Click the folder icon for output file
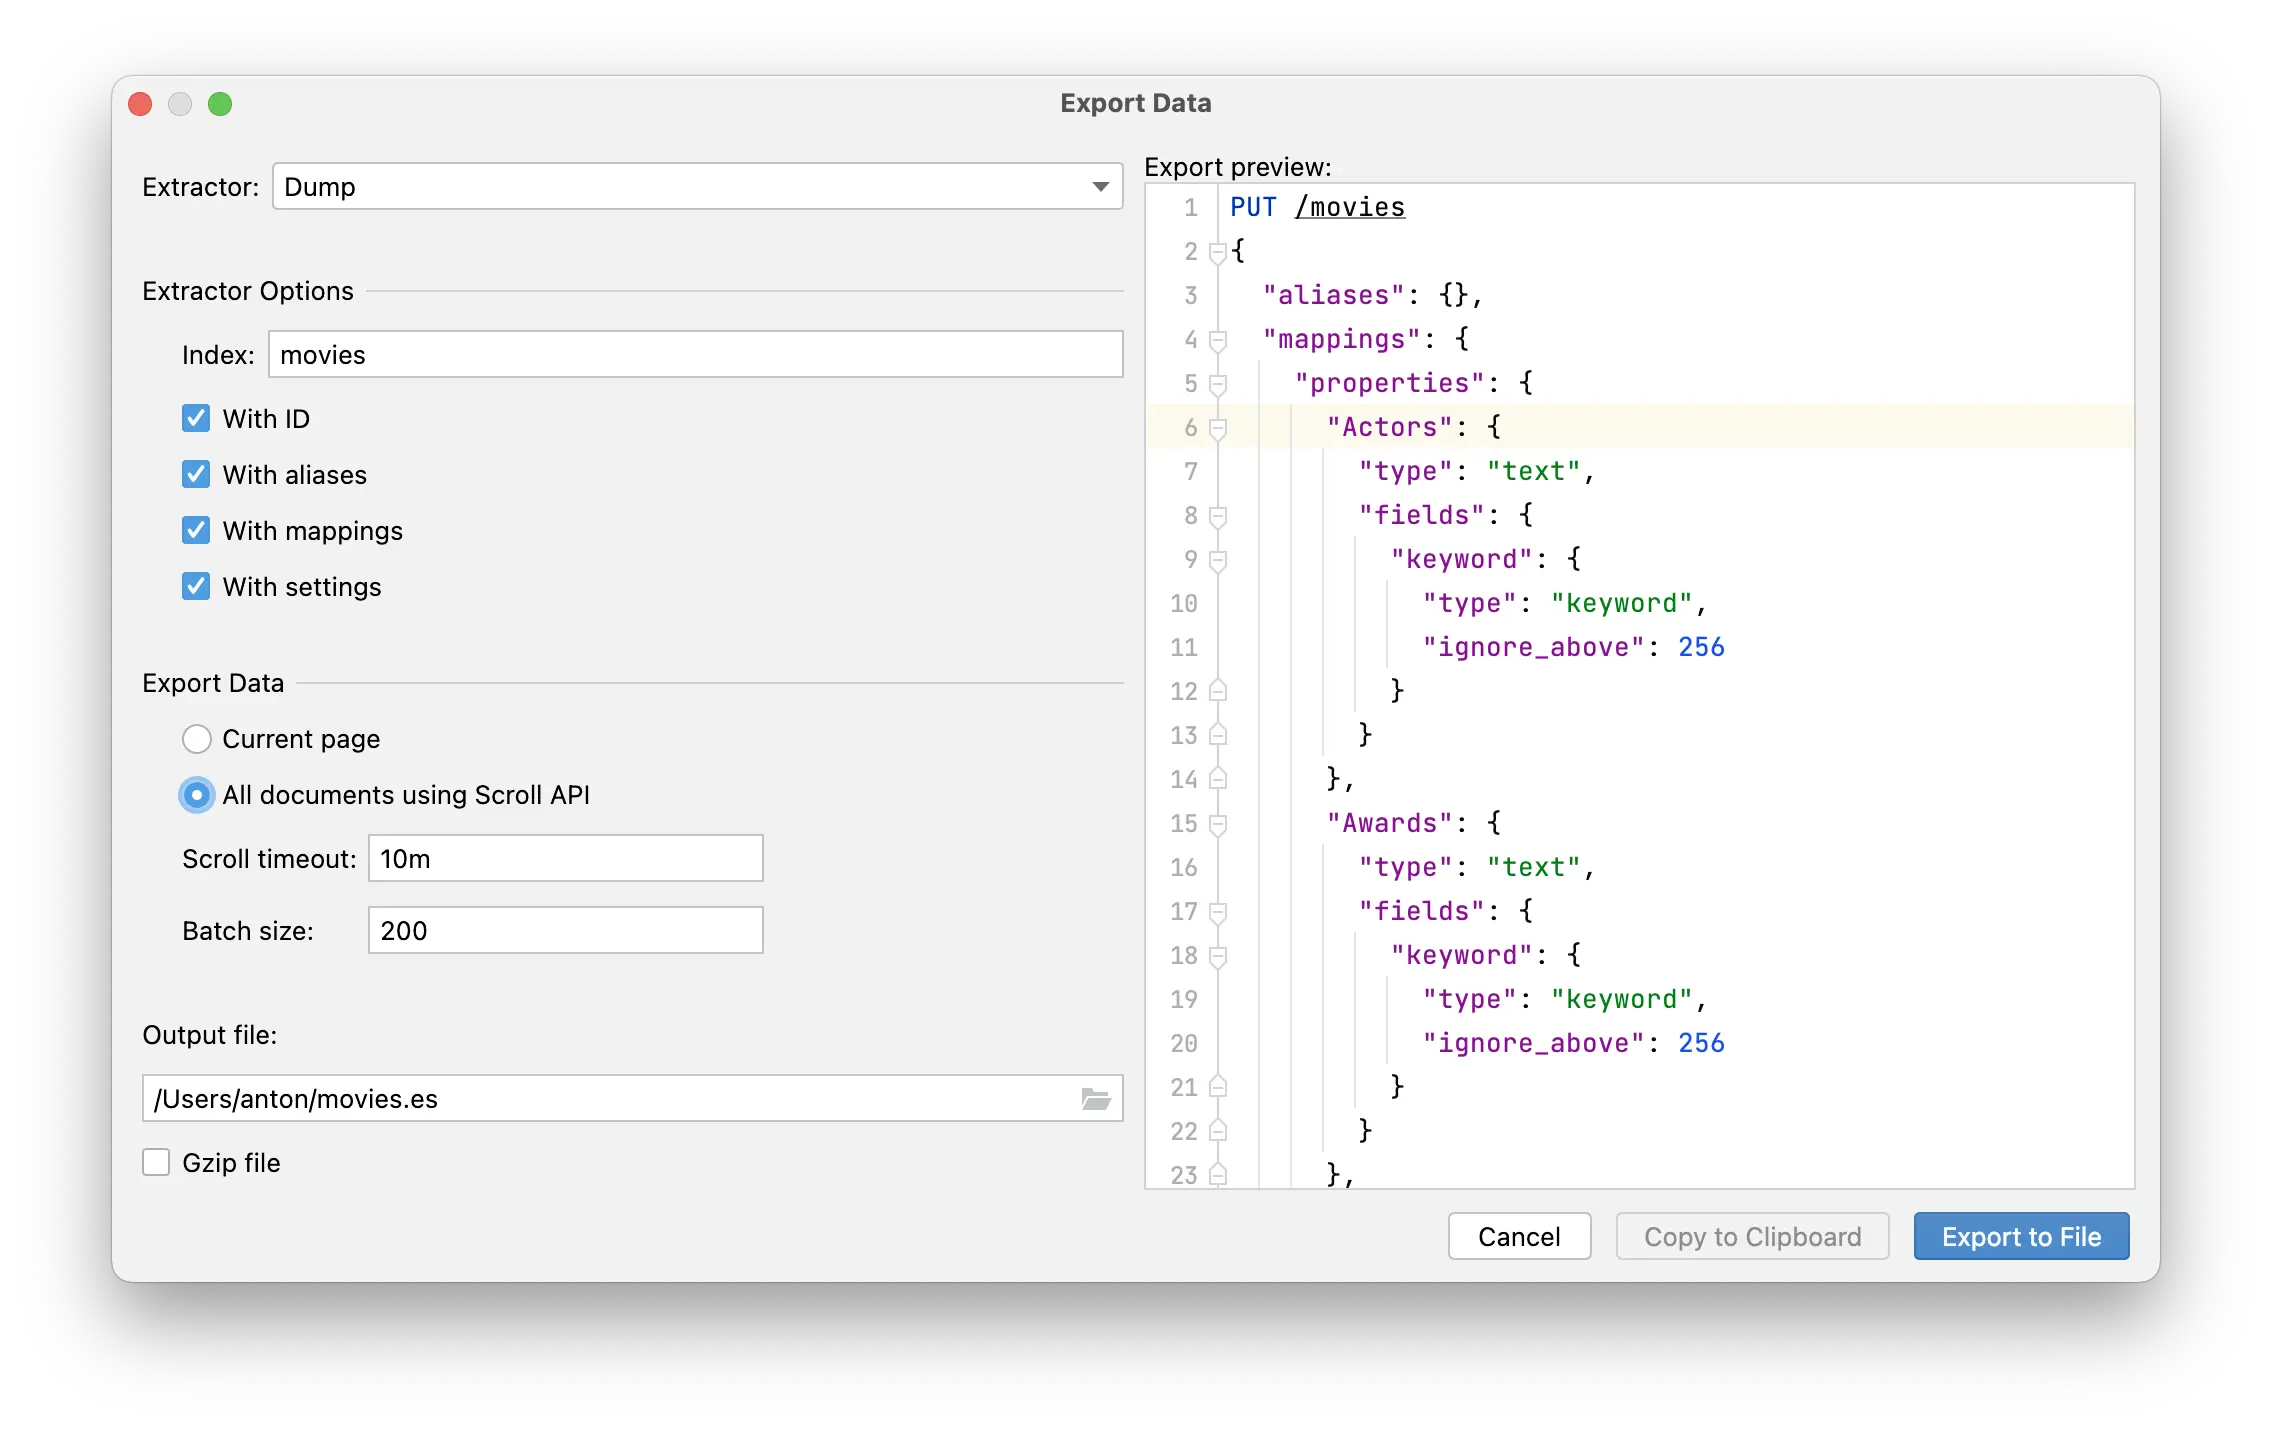The height and width of the screenshot is (1430, 2272). [x=1094, y=1097]
